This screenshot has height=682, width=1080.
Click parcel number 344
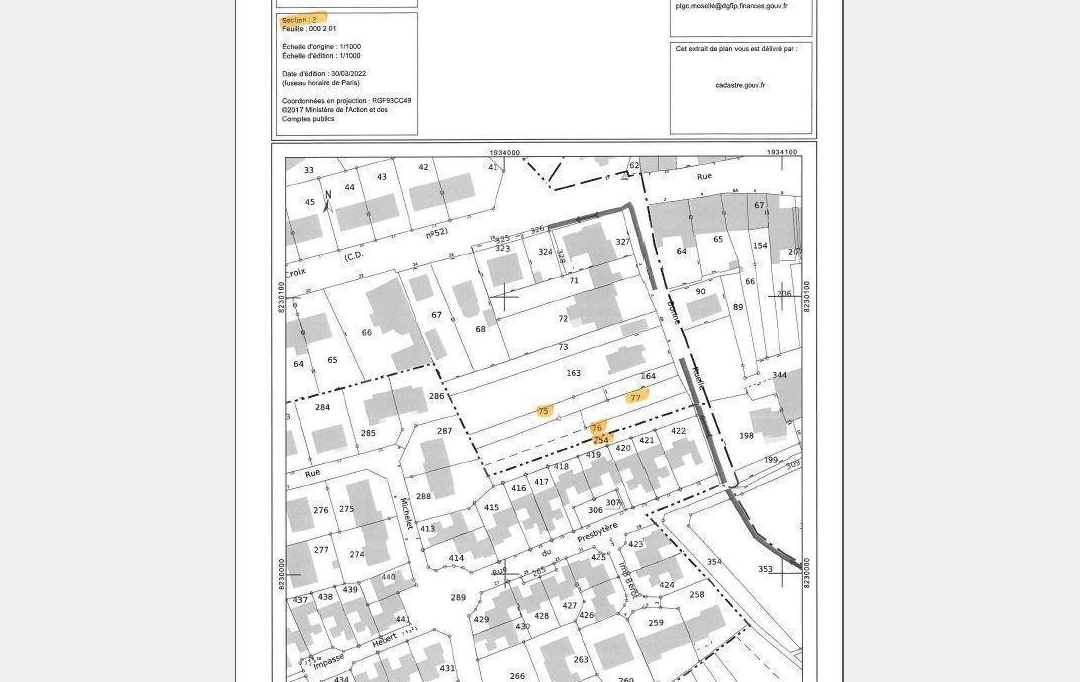(780, 375)
